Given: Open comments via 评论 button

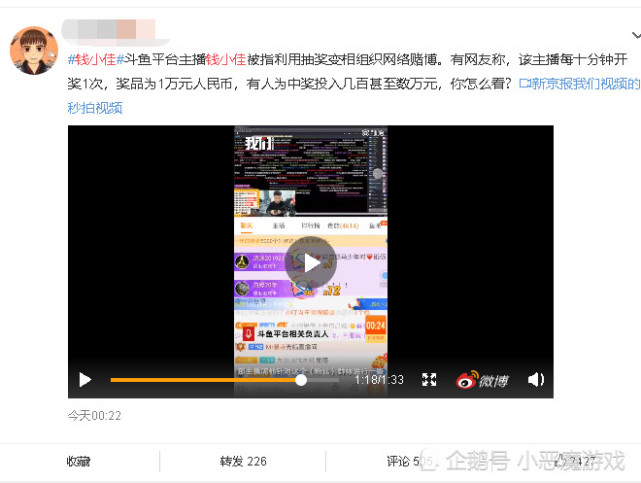Looking at the screenshot, I should pos(409,462).
